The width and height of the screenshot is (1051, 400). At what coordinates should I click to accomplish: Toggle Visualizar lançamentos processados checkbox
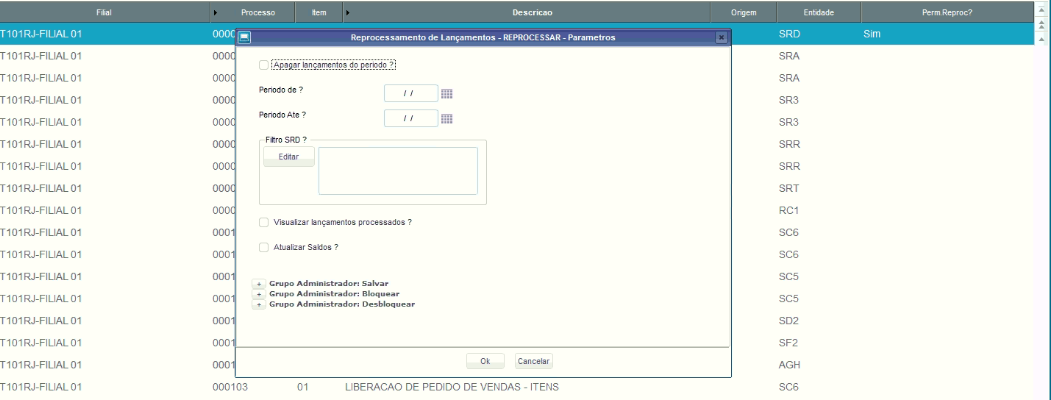[x=264, y=222]
